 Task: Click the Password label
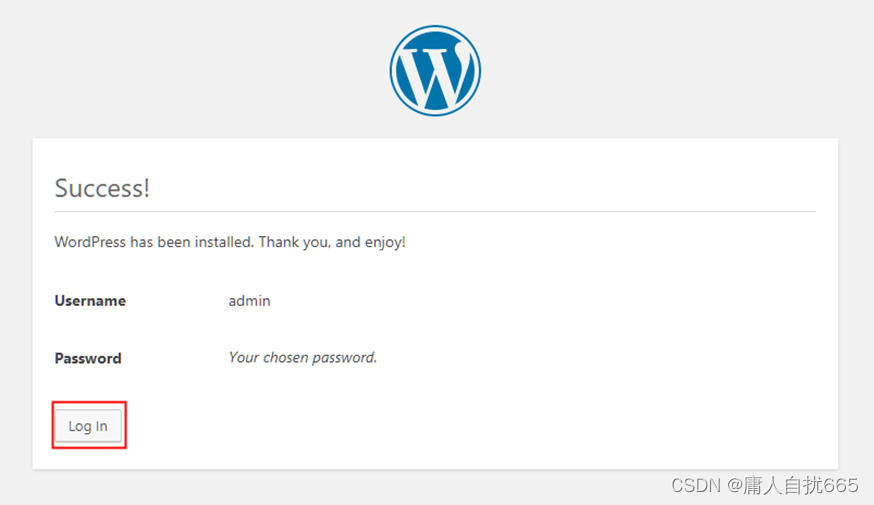click(88, 358)
